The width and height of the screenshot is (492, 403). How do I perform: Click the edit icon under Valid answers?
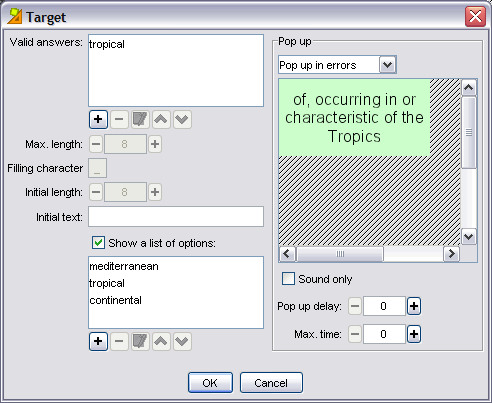coord(140,119)
